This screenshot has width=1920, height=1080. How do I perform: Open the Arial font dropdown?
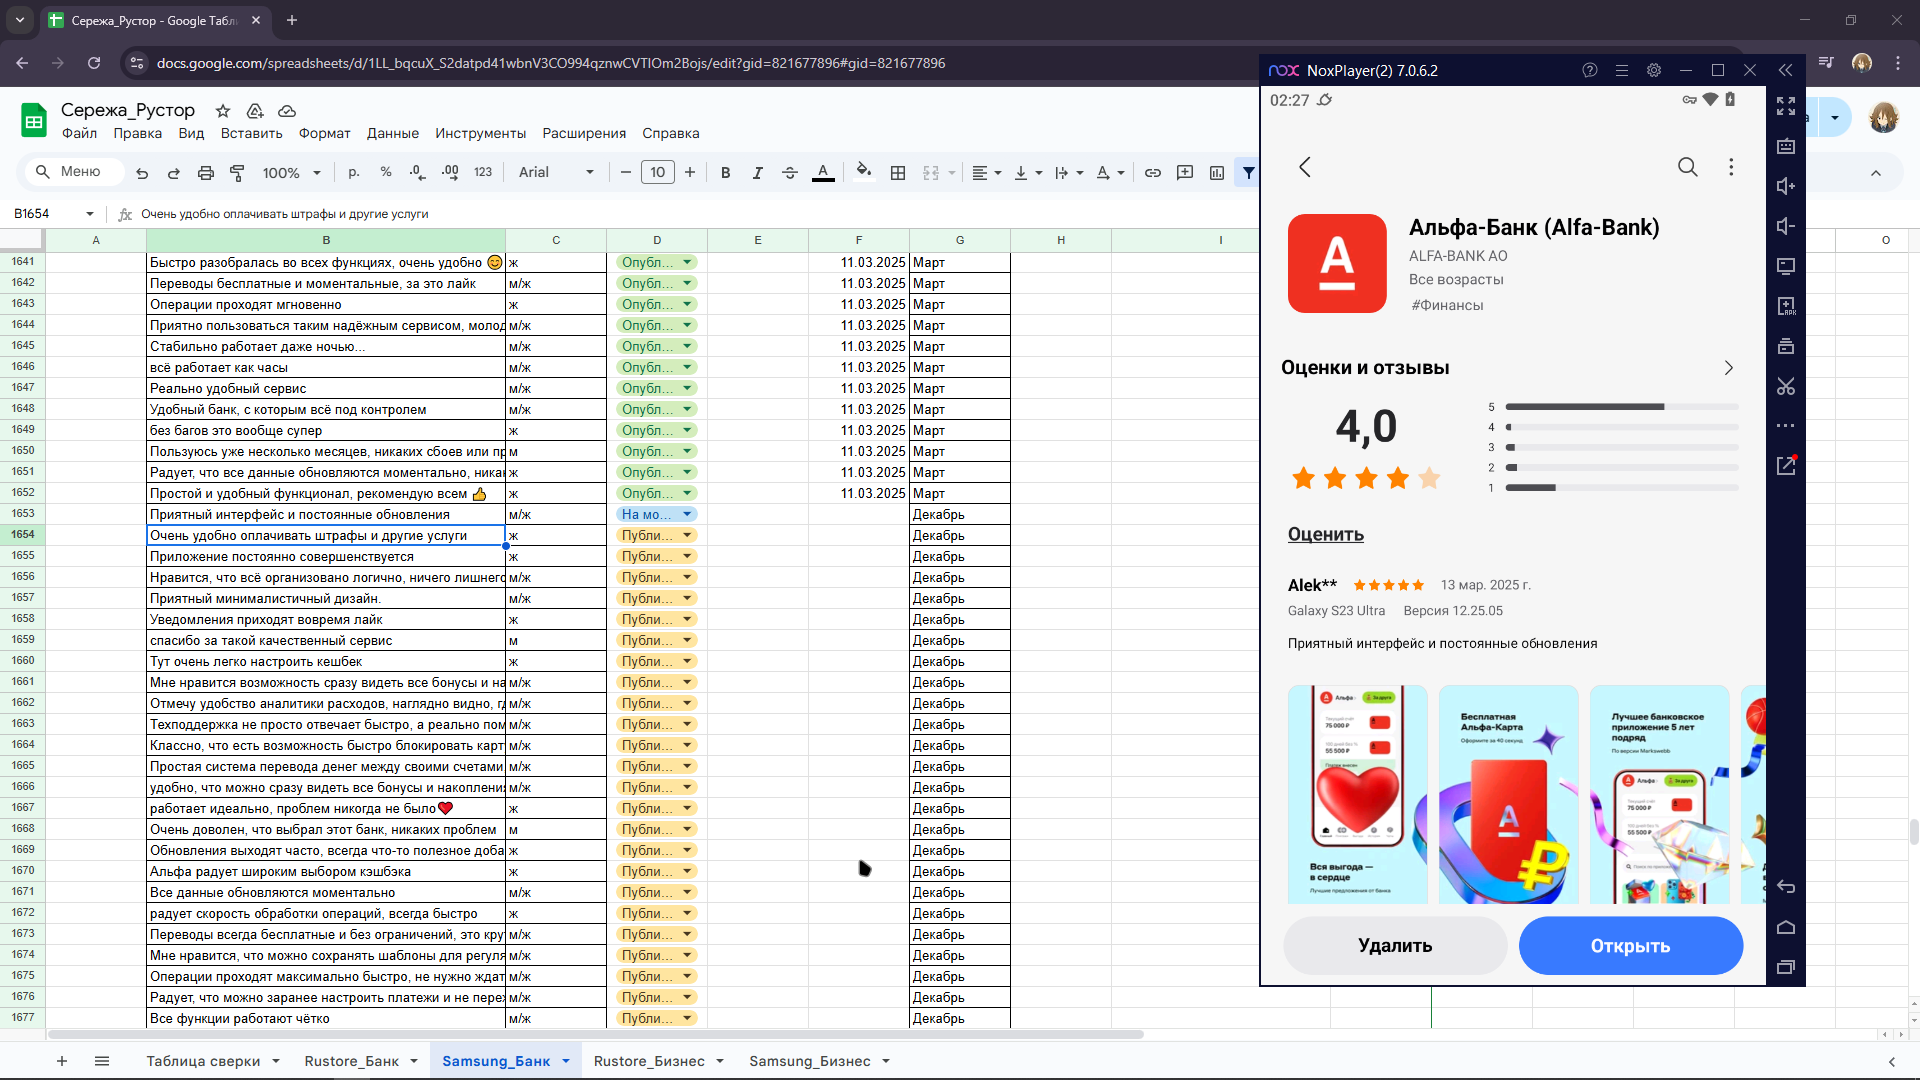coord(556,172)
